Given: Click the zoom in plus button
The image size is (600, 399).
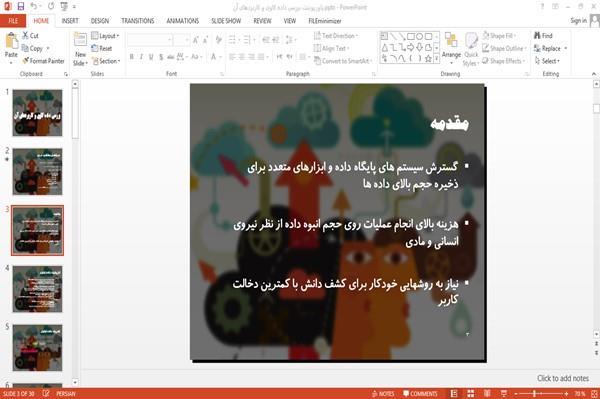Looking at the screenshot, I should (566, 394).
